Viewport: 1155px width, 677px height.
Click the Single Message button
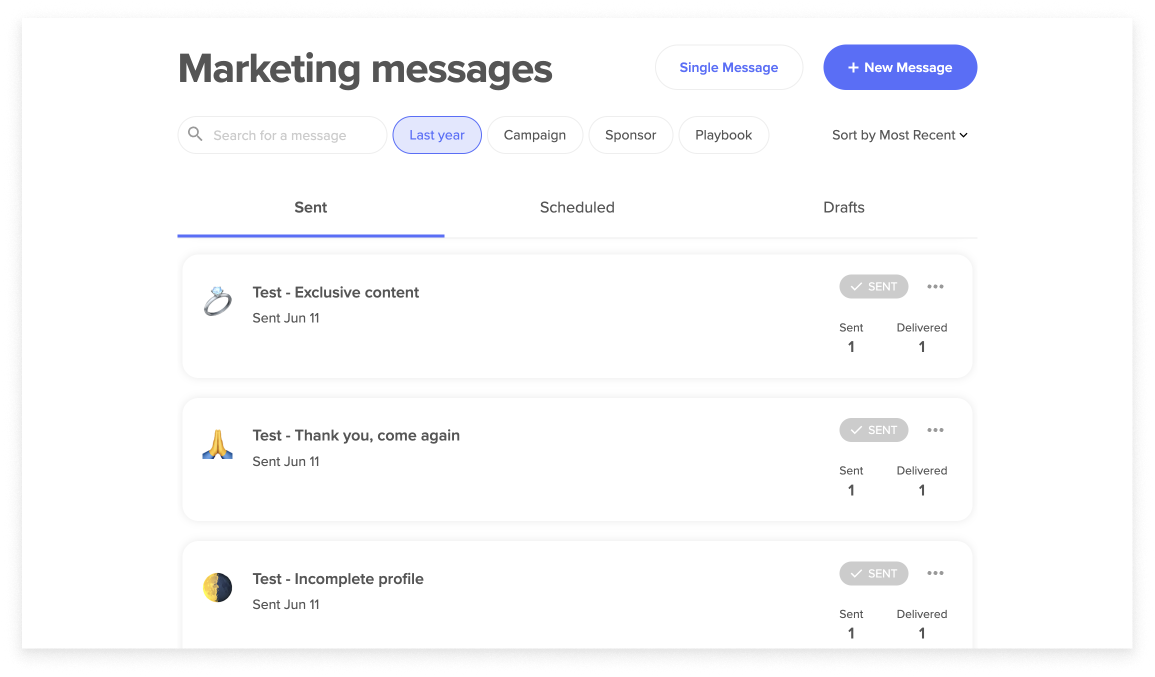coord(729,67)
